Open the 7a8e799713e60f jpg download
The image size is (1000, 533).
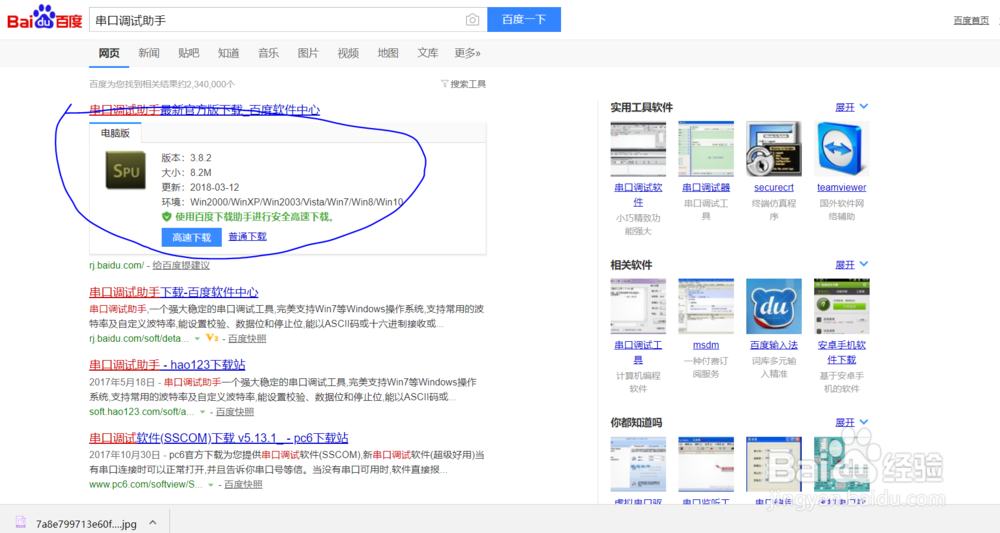pyautogui.click(x=86, y=523)
